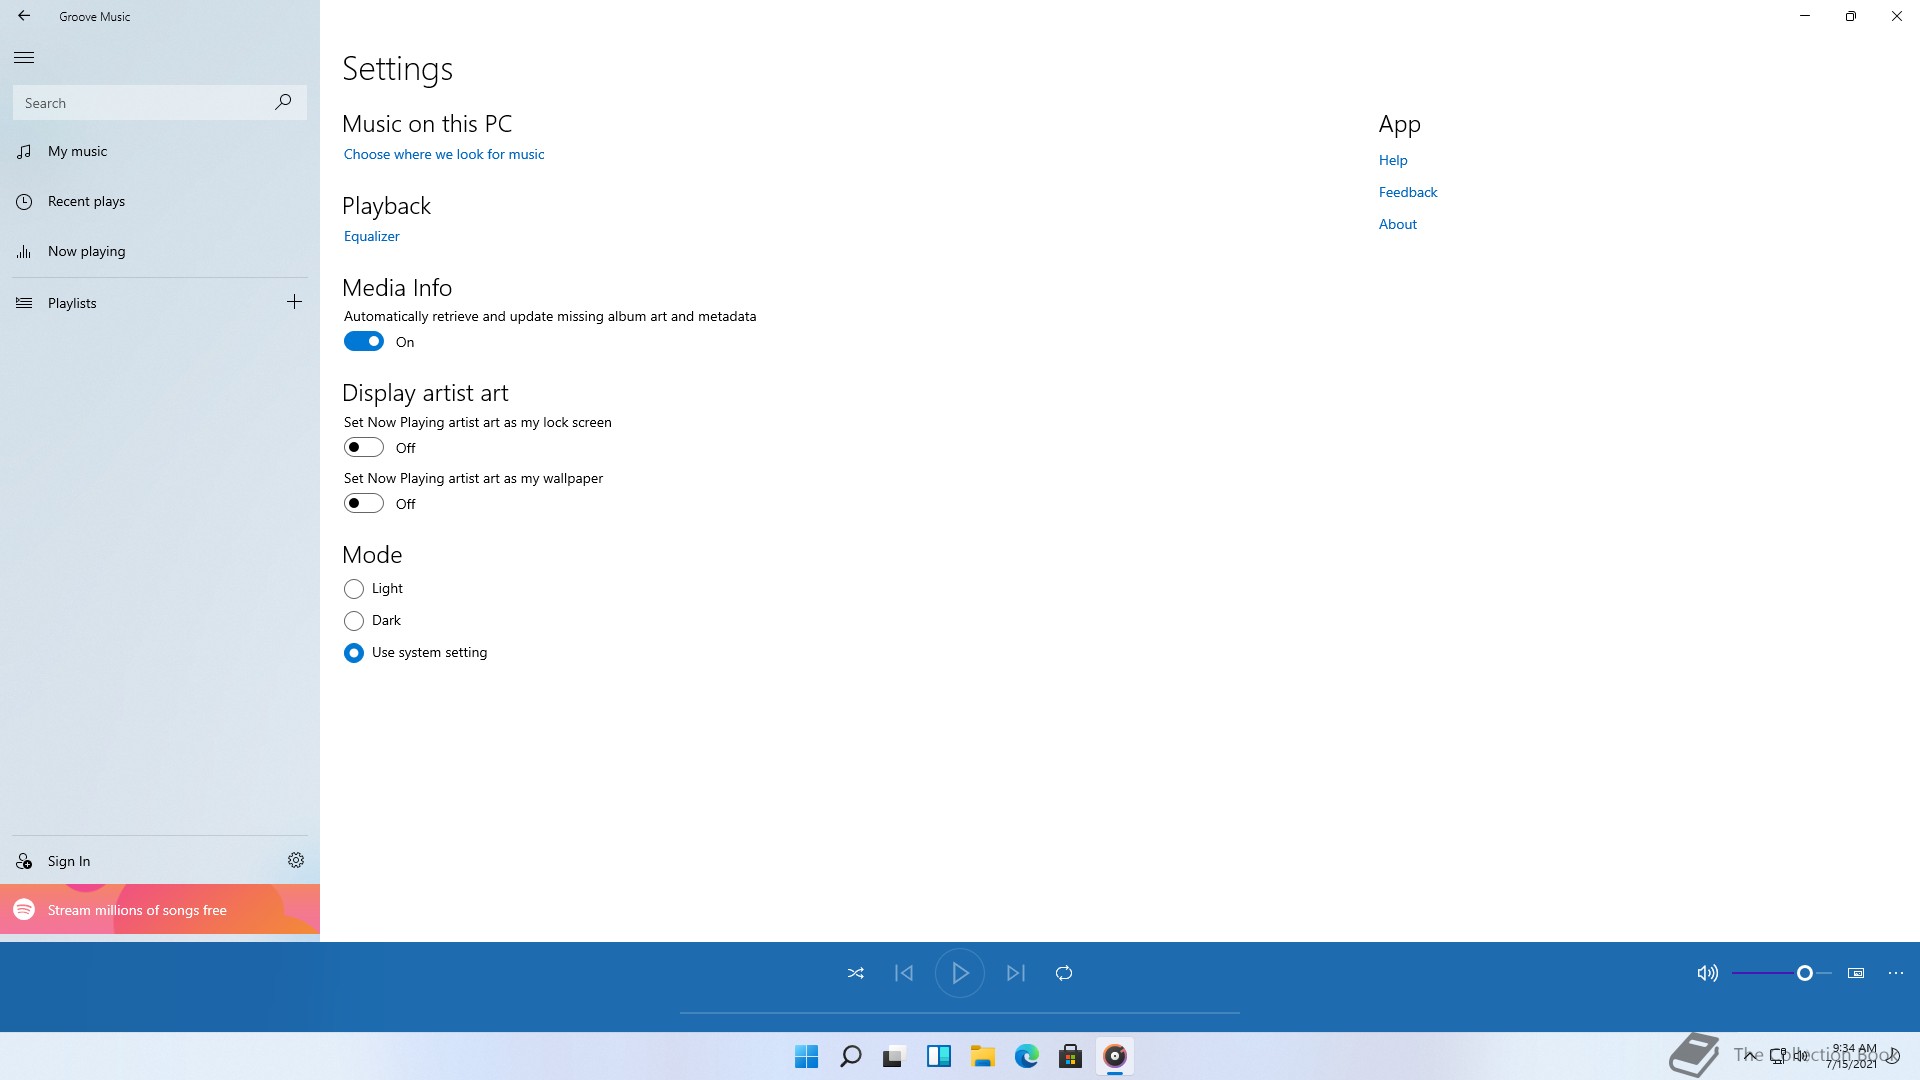
Task: Click Choose where we look for music
Action: [x=444, y=154]
